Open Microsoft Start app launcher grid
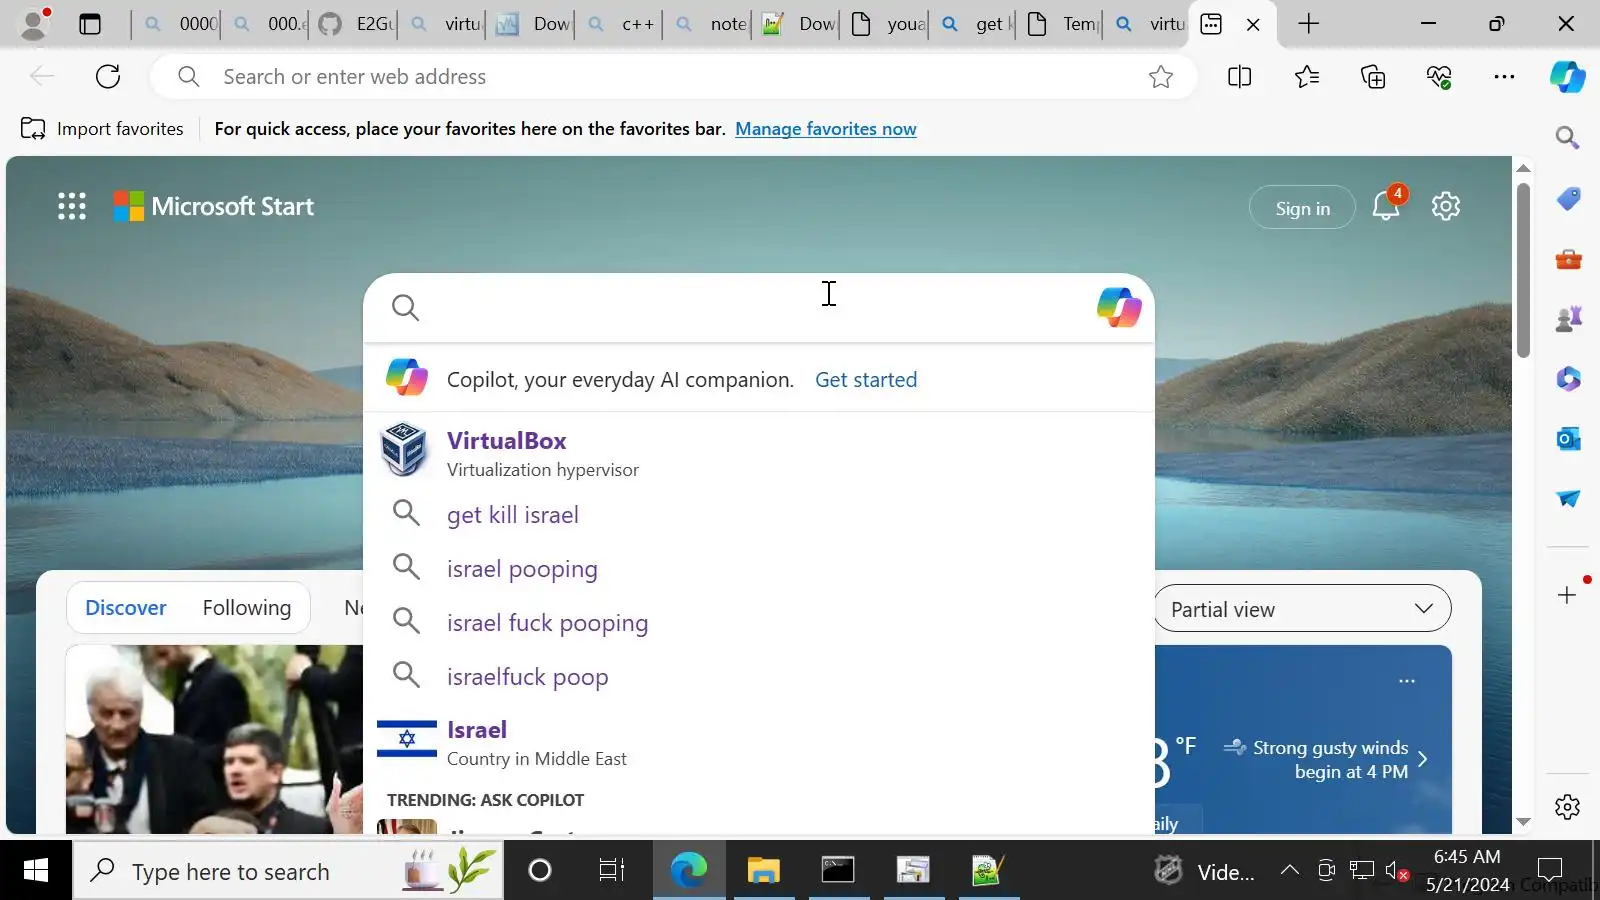This screenshot has width=1600, height=900. click(x=72, y=206)
